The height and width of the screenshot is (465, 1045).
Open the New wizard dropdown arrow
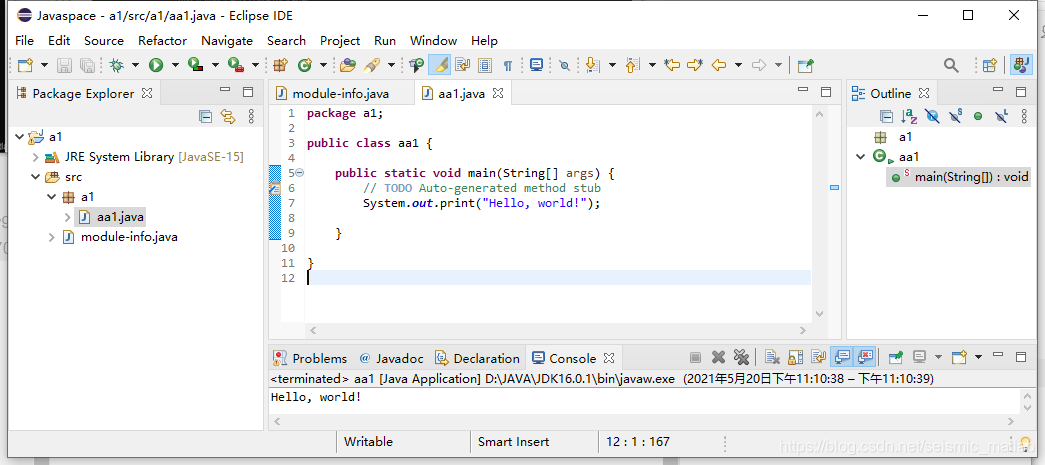[x=45, y=65]
